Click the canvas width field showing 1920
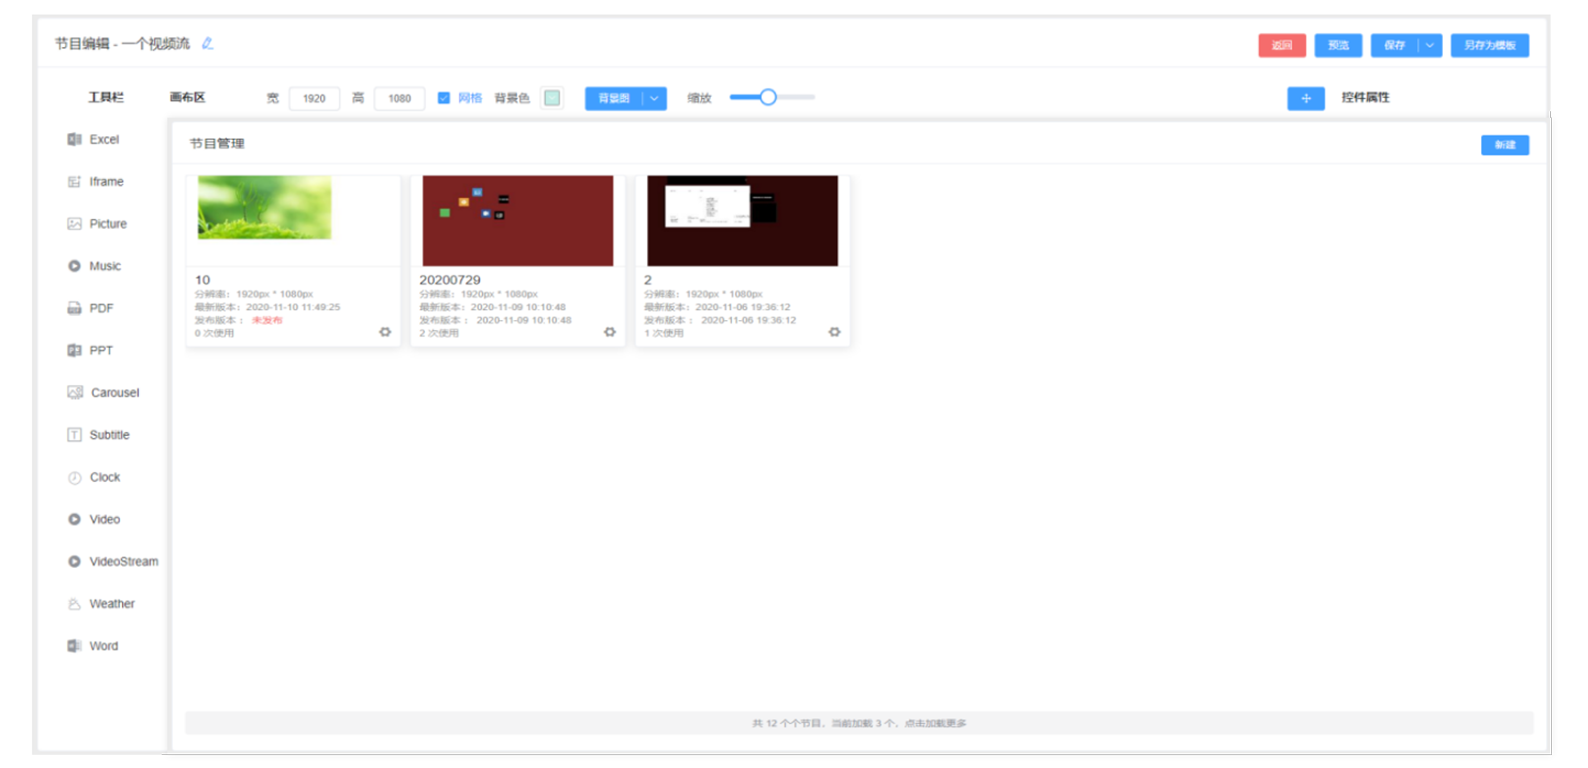 314,98
